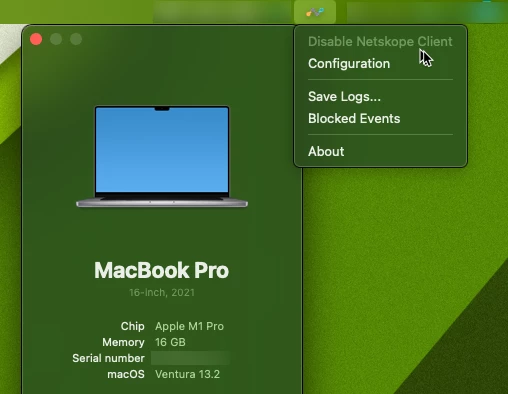Screen dimensions: 508x394
Task: Click the Netskope icon in the menu bar
Action: click(315, 12)
